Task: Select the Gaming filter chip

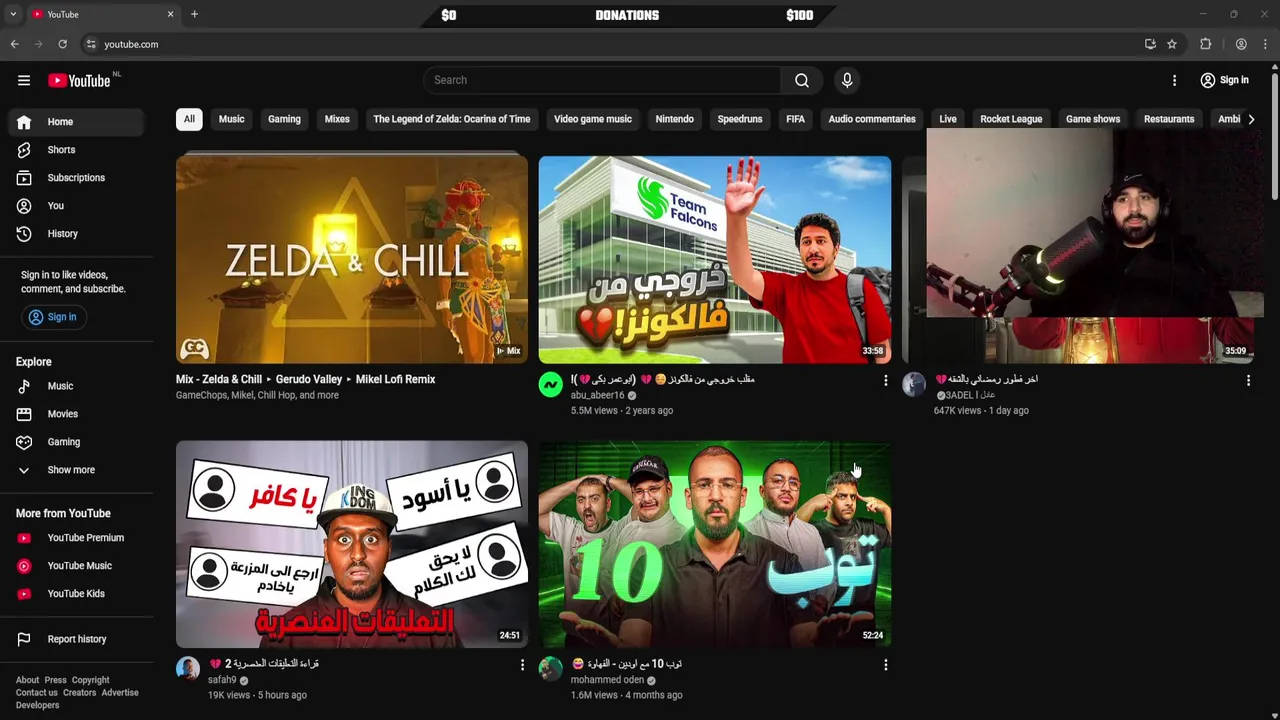Action: tap(284, 119)
